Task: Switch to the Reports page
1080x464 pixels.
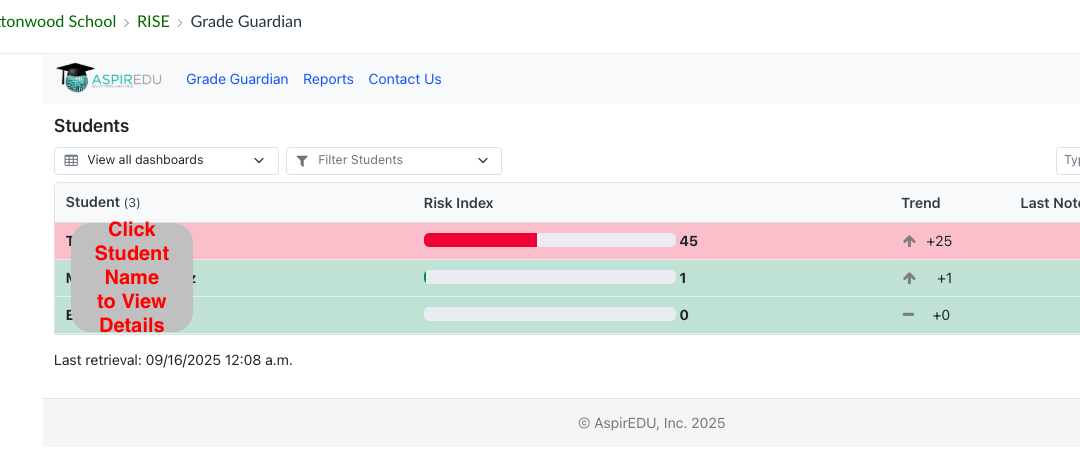Action: click(x=328, y=79)
